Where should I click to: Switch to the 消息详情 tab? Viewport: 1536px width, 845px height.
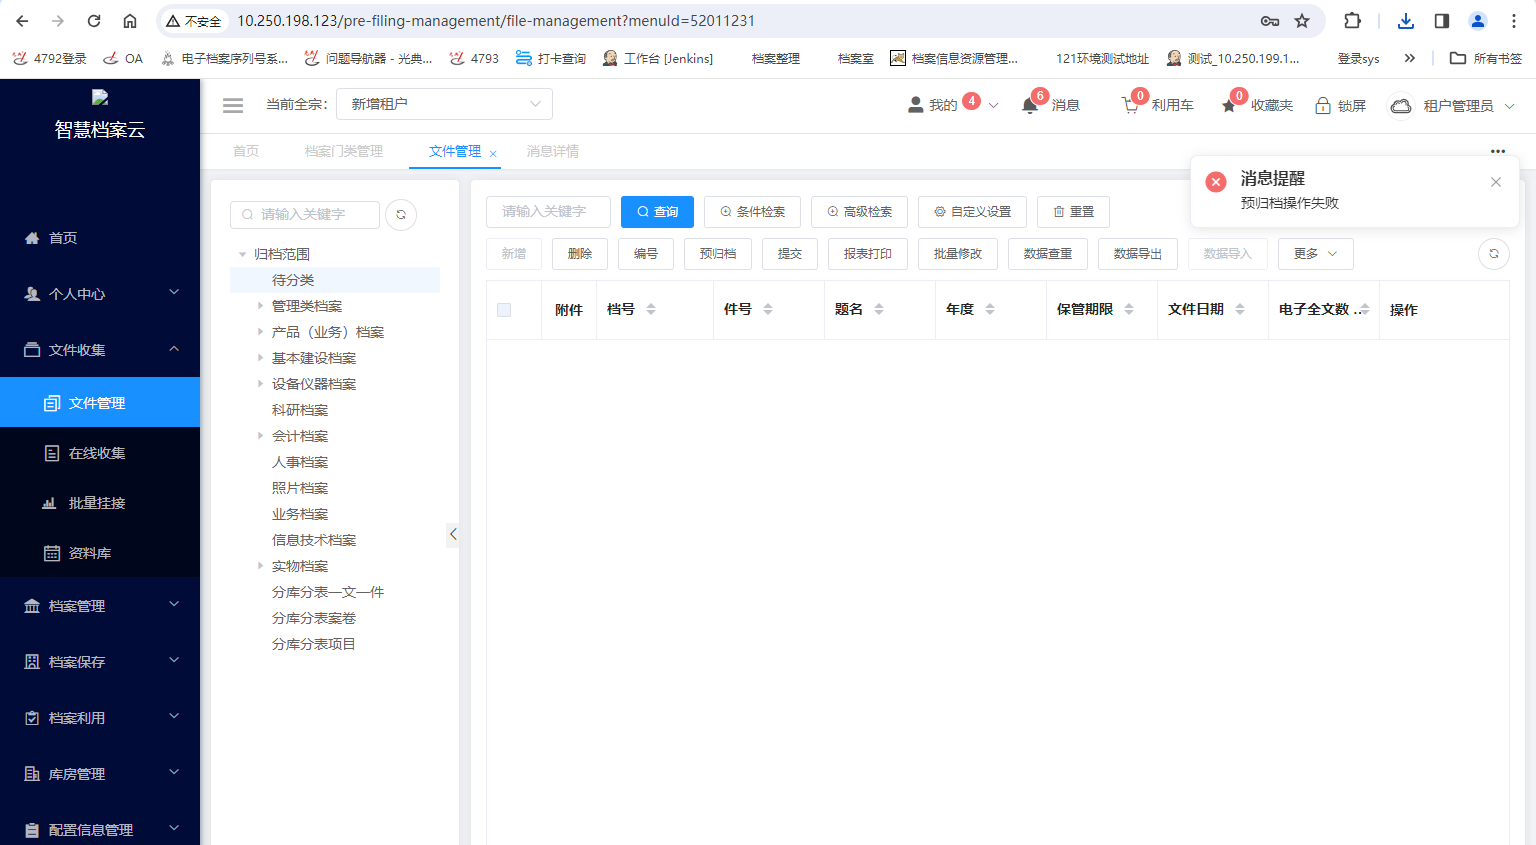553,152
